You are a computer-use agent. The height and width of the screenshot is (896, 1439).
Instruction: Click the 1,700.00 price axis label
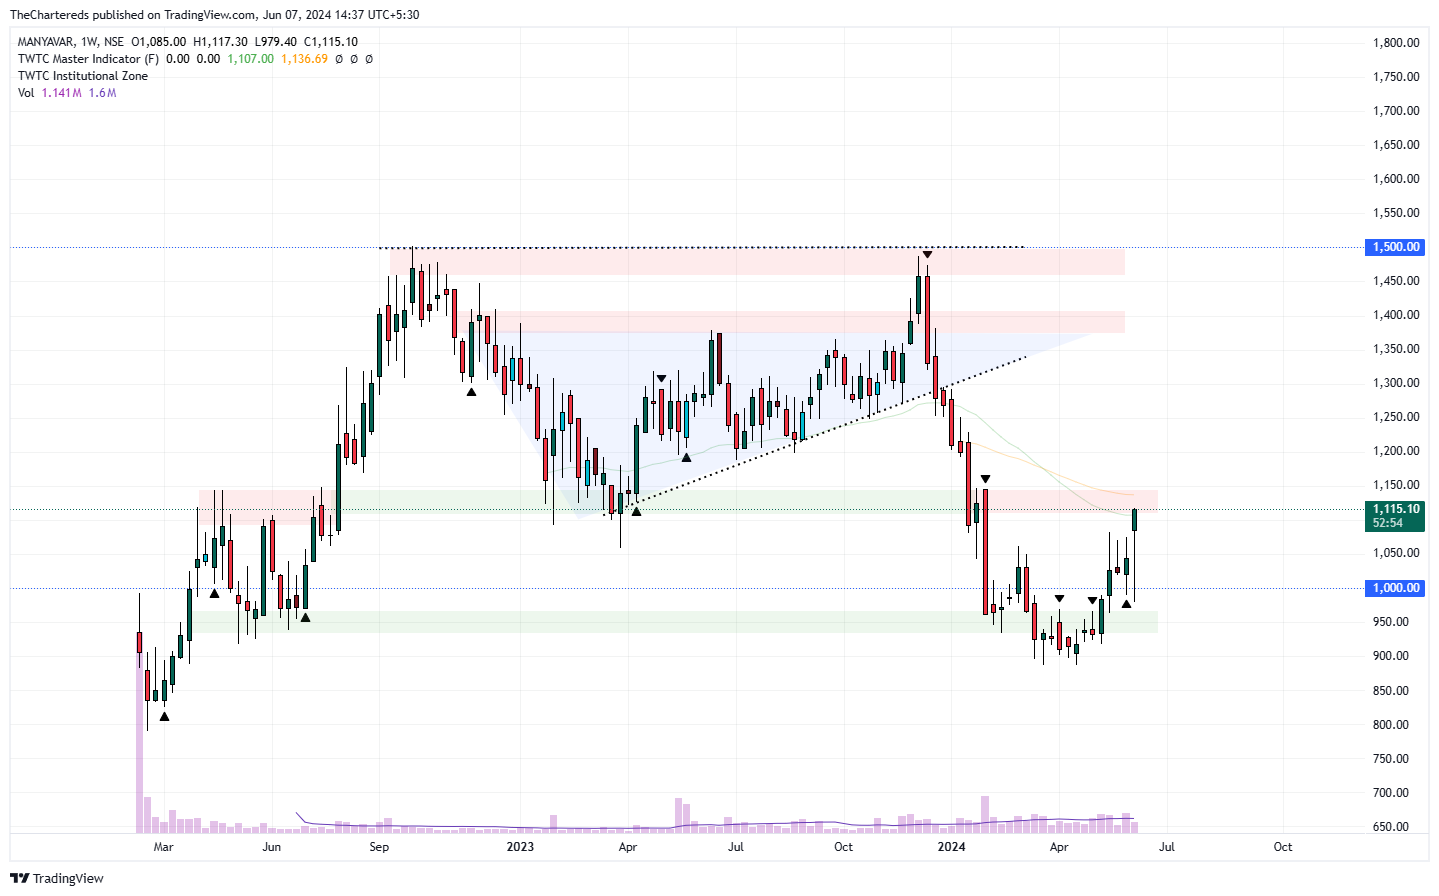[1396, 110]
